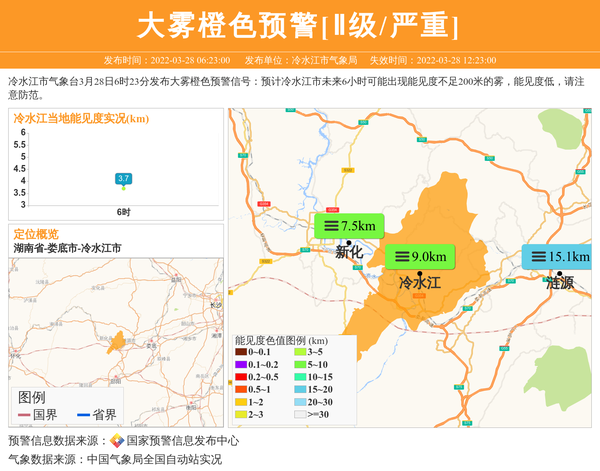
Task: Click the 冷水江当地能见度实况(km) chart title
Action: [81, 119]
